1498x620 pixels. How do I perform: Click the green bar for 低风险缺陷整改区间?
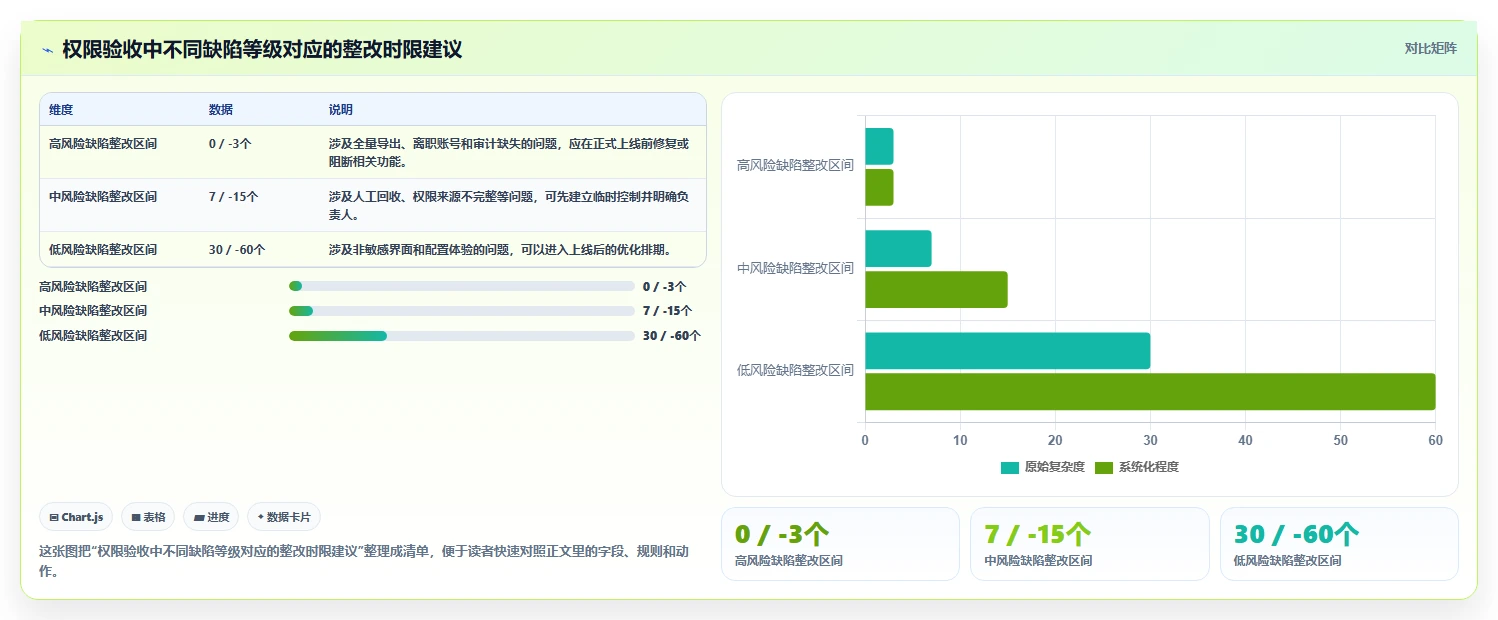1150,392
